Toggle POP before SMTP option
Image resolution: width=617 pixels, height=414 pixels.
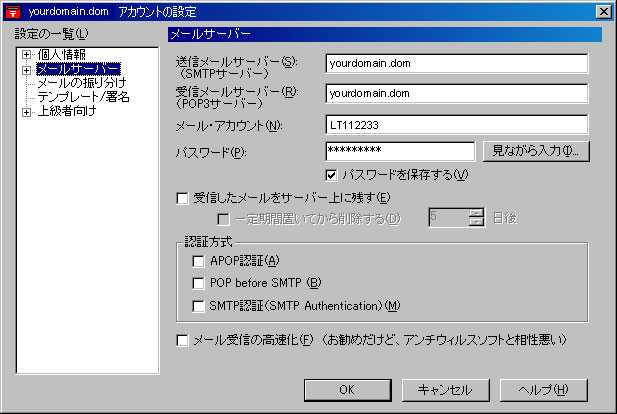pyautogui.click(x=198, y=283)
